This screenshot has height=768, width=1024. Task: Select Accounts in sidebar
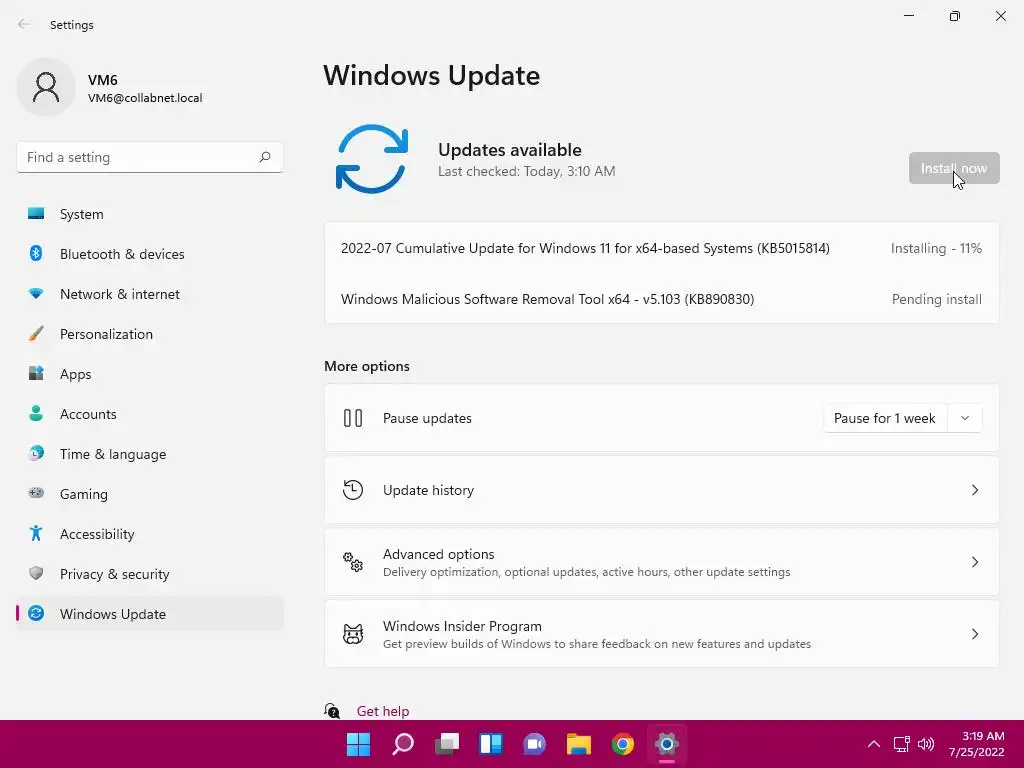150,414
